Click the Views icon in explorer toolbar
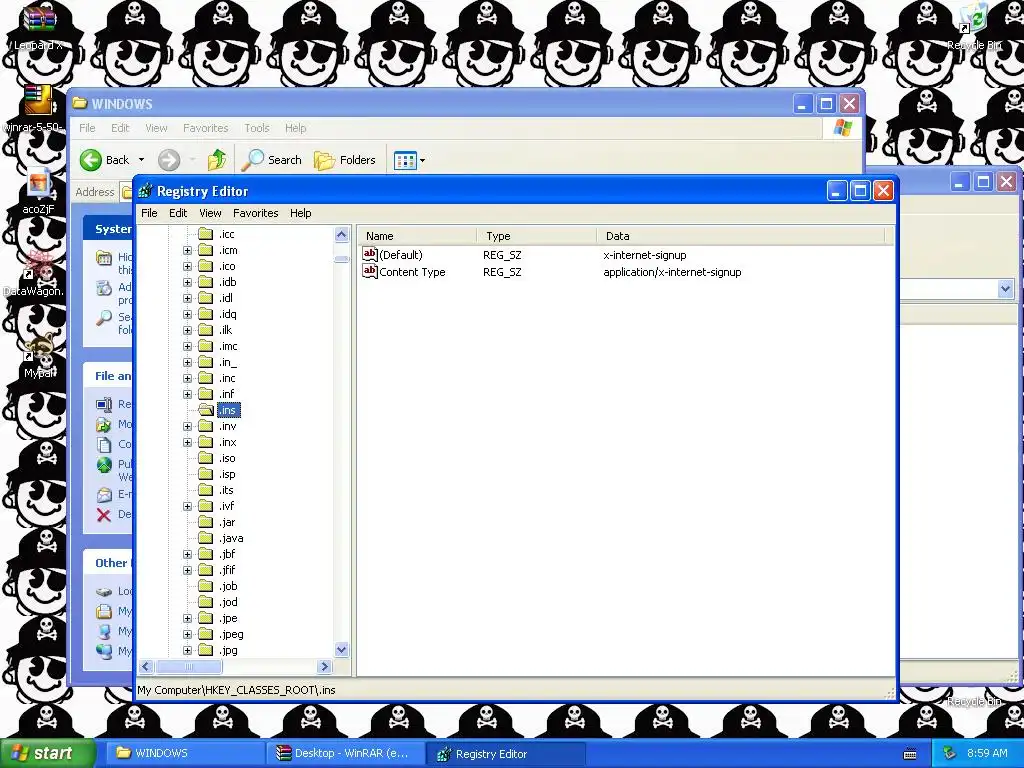 tap(405, 160)
